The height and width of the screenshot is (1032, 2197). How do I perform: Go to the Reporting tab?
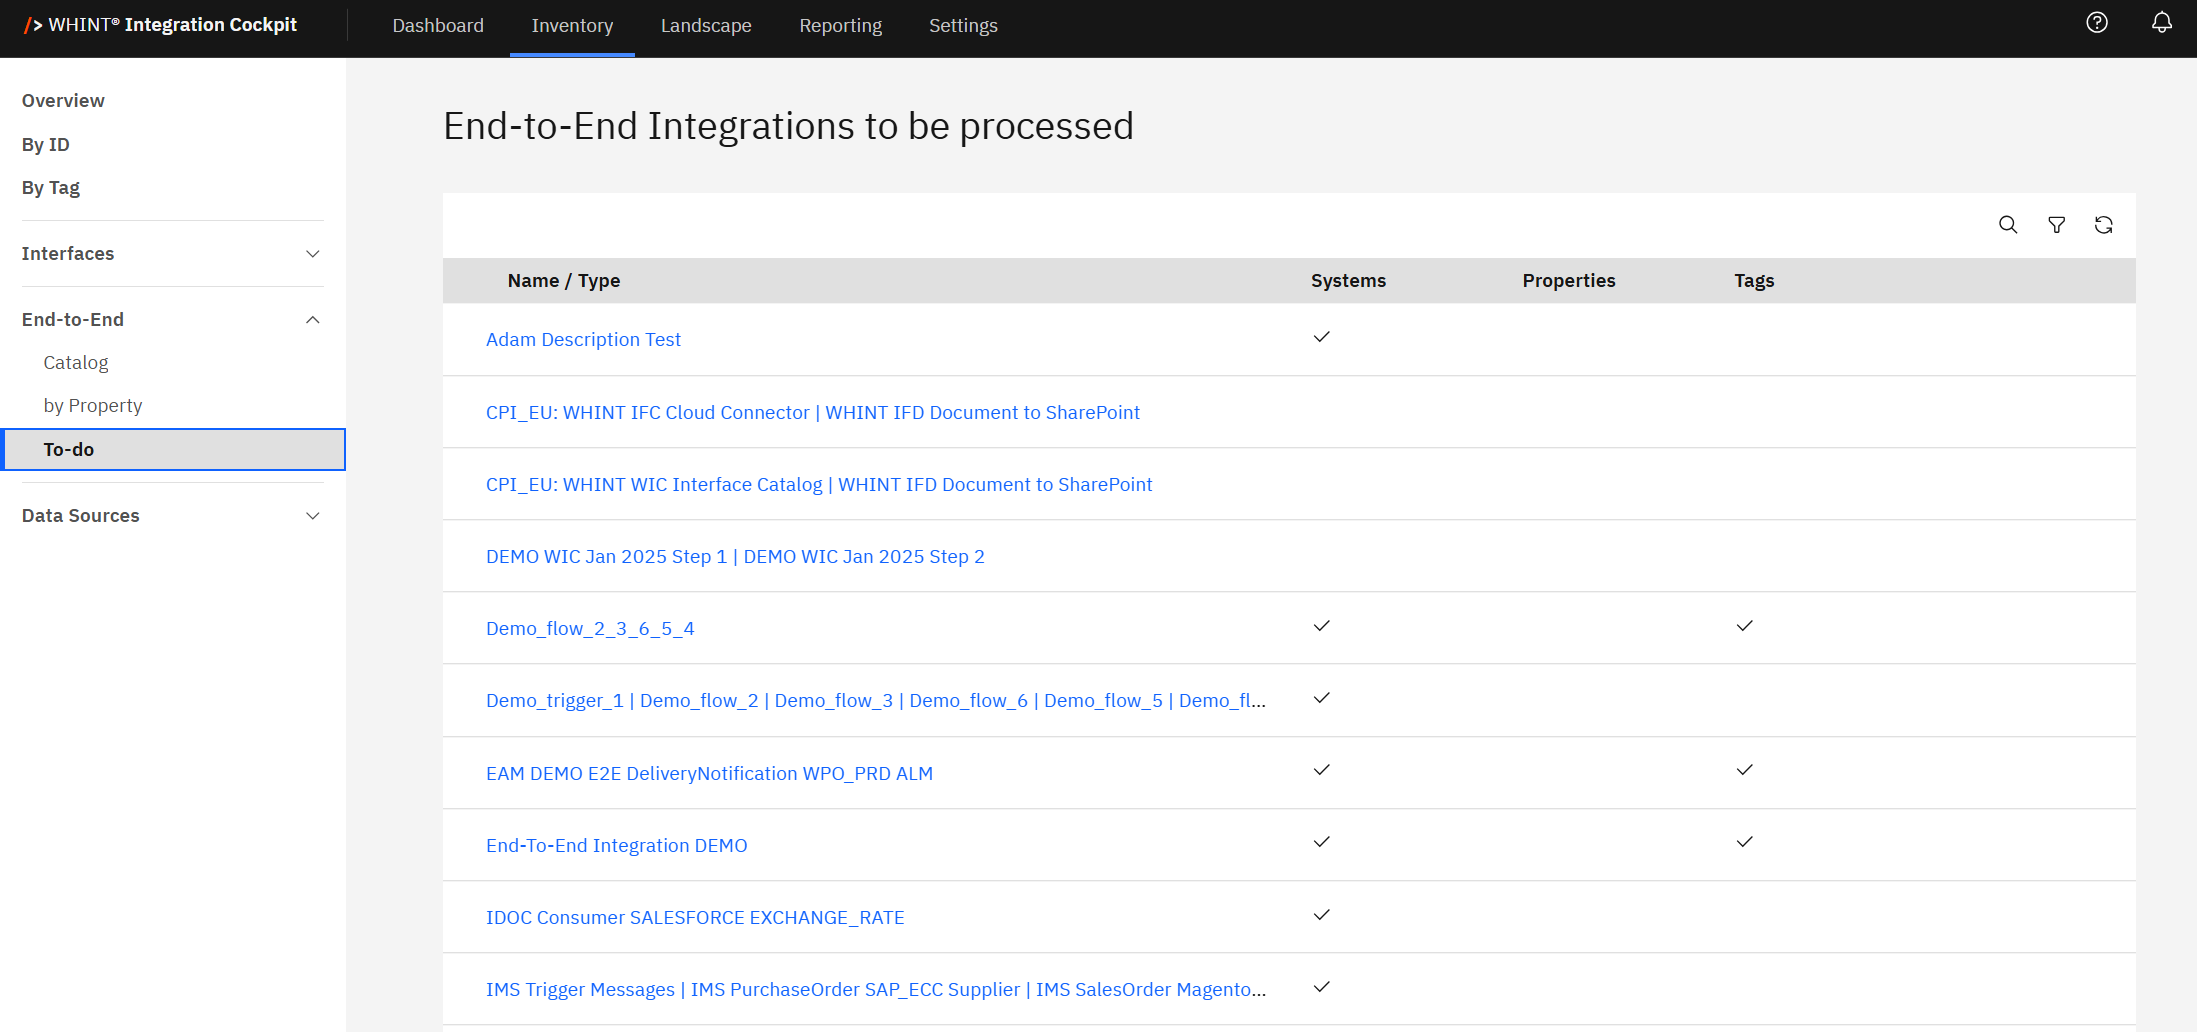click(x=840, y=26)
